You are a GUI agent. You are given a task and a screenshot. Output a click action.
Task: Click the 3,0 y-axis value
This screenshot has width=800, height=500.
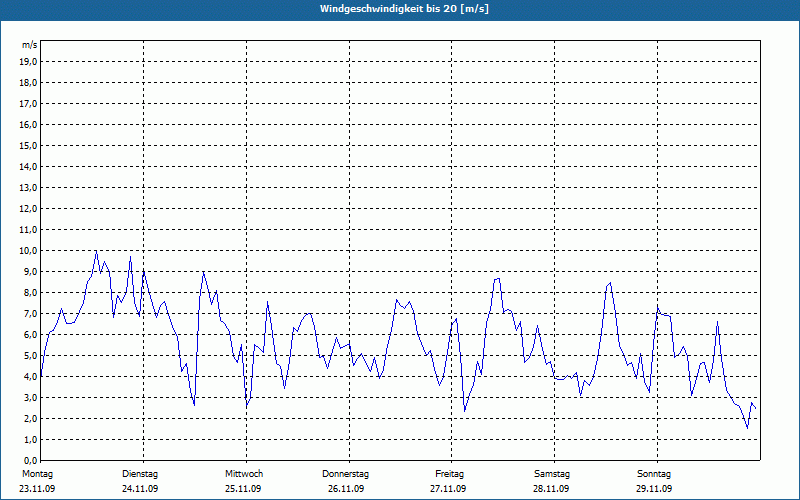point(30,397)
